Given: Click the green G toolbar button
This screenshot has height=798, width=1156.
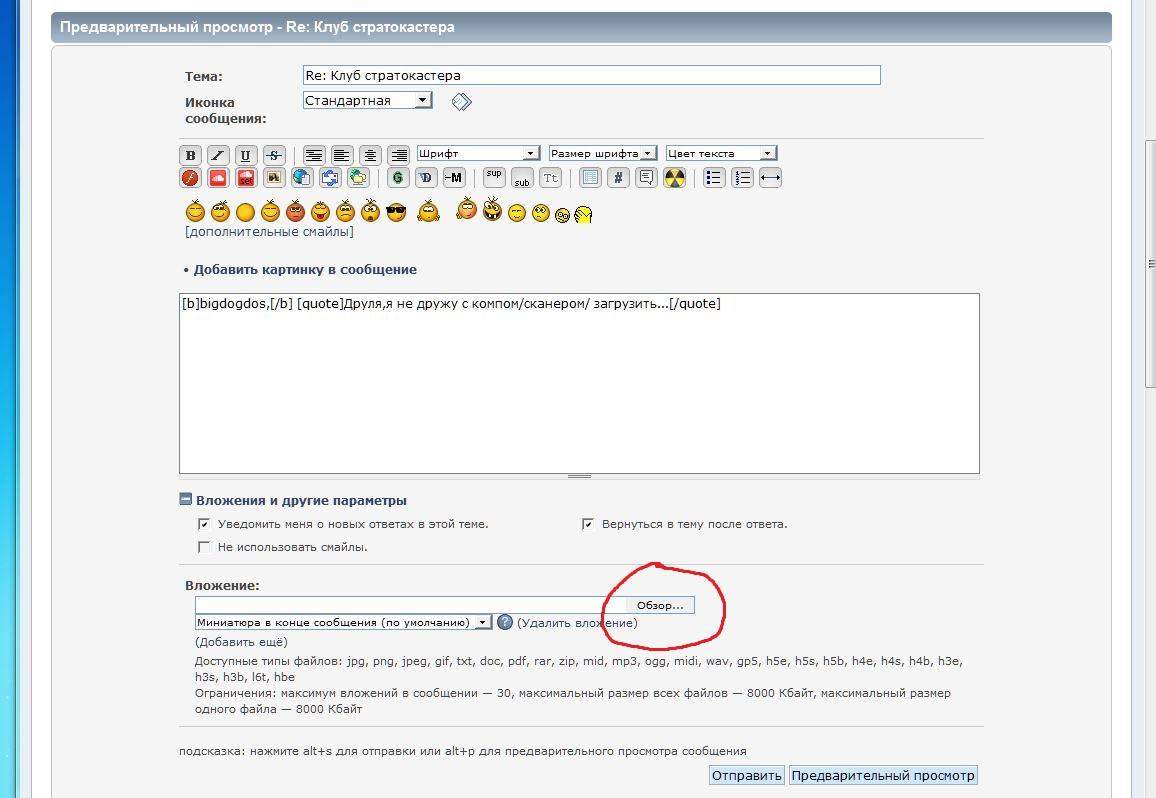Looking at the screenshot, I should point(398,178).
